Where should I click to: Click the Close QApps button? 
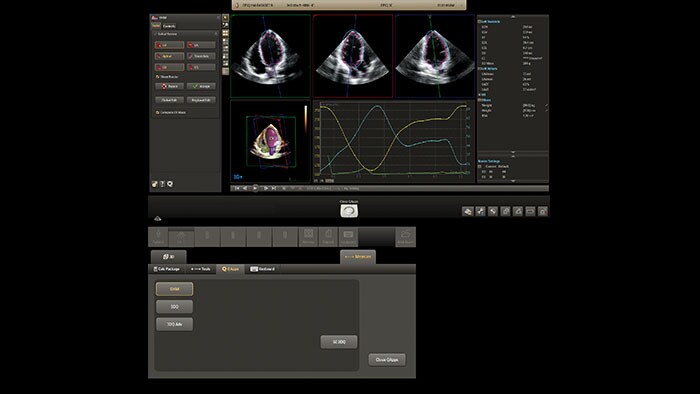[x=387, y=360]
